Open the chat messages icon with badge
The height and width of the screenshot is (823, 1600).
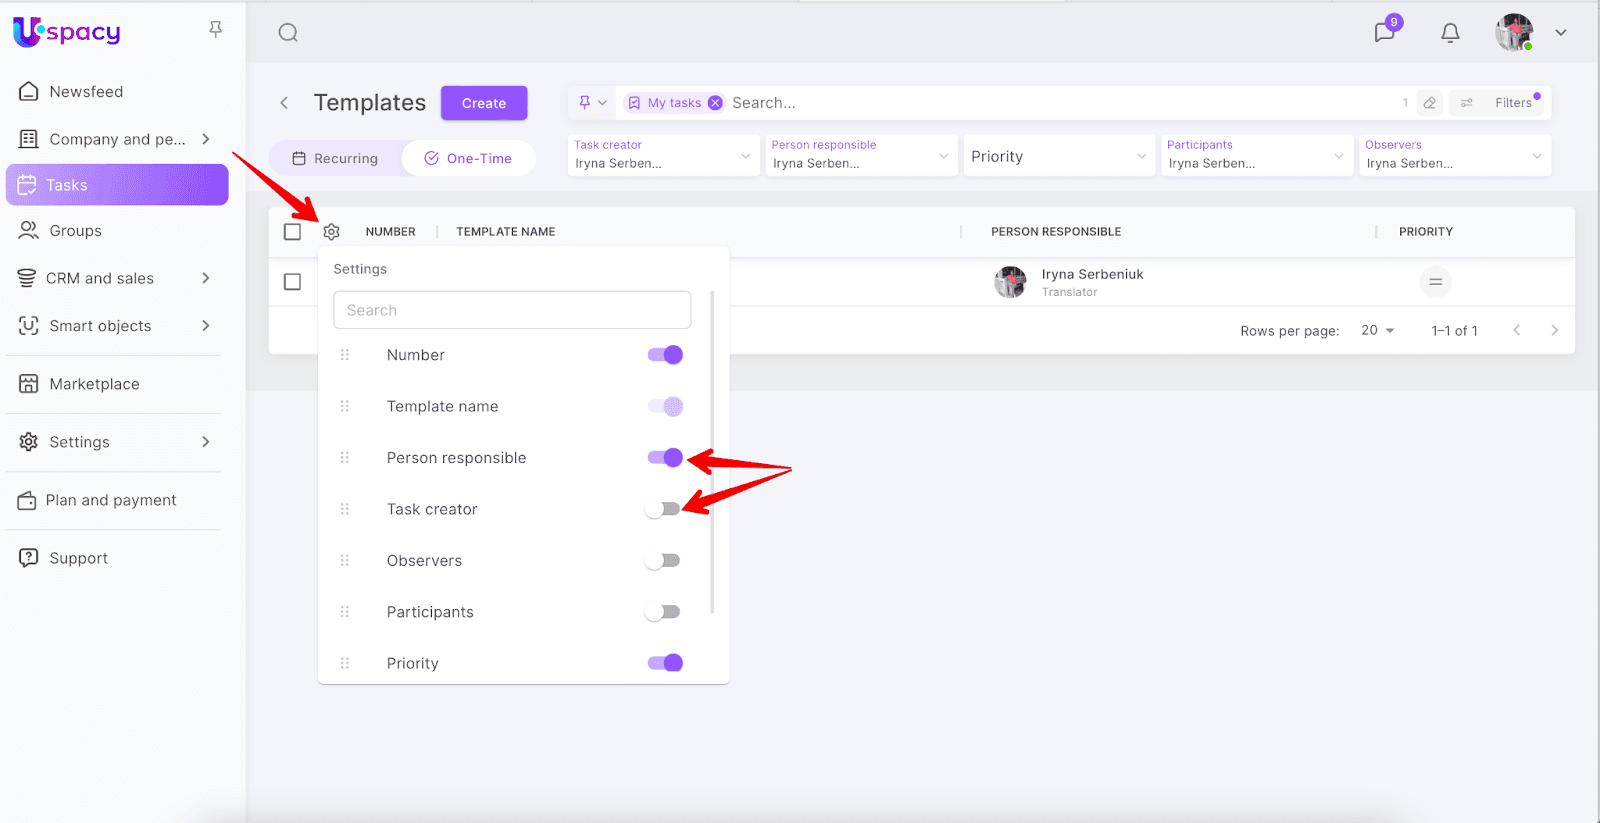click(1384, 33)
